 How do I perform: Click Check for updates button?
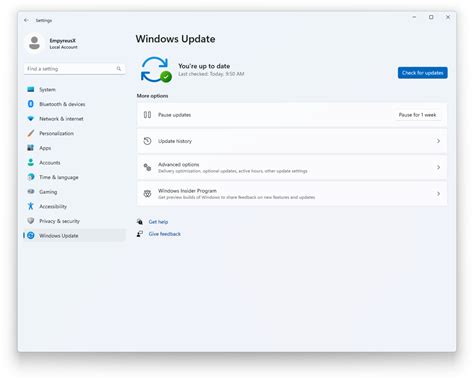[x=422, y=73]
